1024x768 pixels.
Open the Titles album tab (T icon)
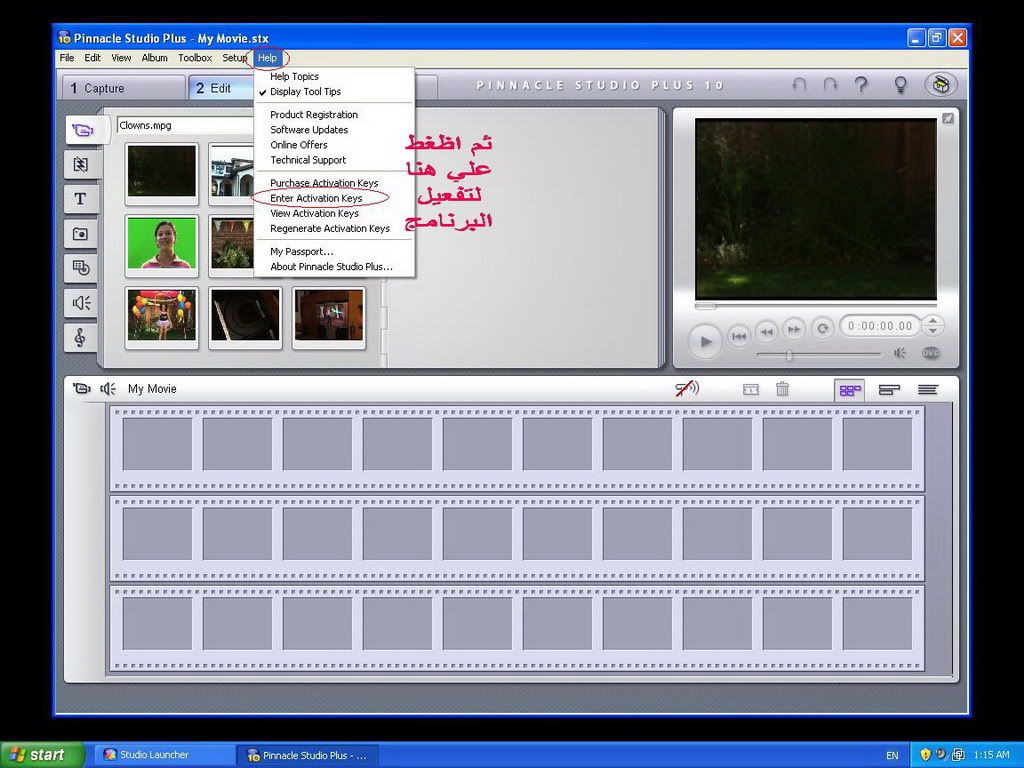(x=81, y=199)
